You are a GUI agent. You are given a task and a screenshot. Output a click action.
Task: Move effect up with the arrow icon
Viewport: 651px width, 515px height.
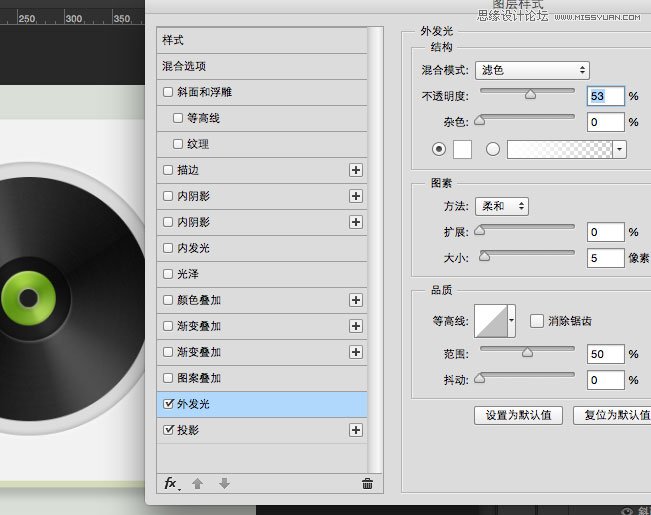[198, 483]
